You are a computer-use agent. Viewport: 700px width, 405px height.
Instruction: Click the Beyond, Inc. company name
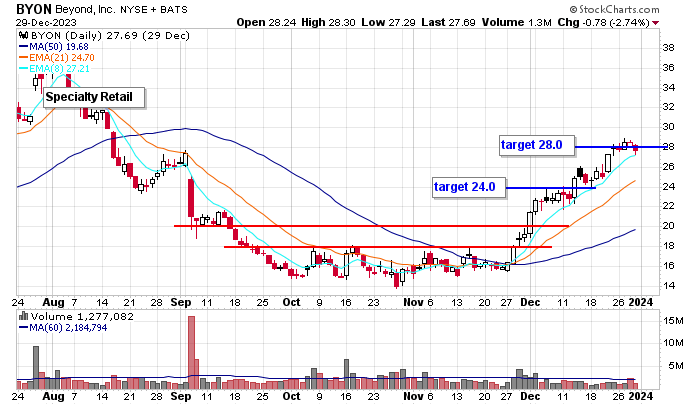click(x=85, y=9)
